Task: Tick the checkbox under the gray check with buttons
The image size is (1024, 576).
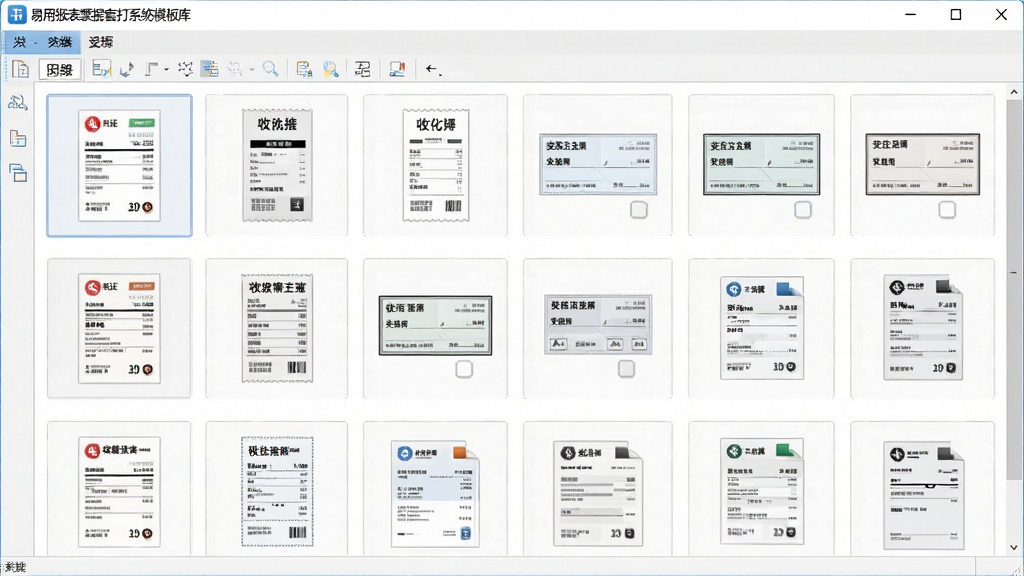Action: 626,369
